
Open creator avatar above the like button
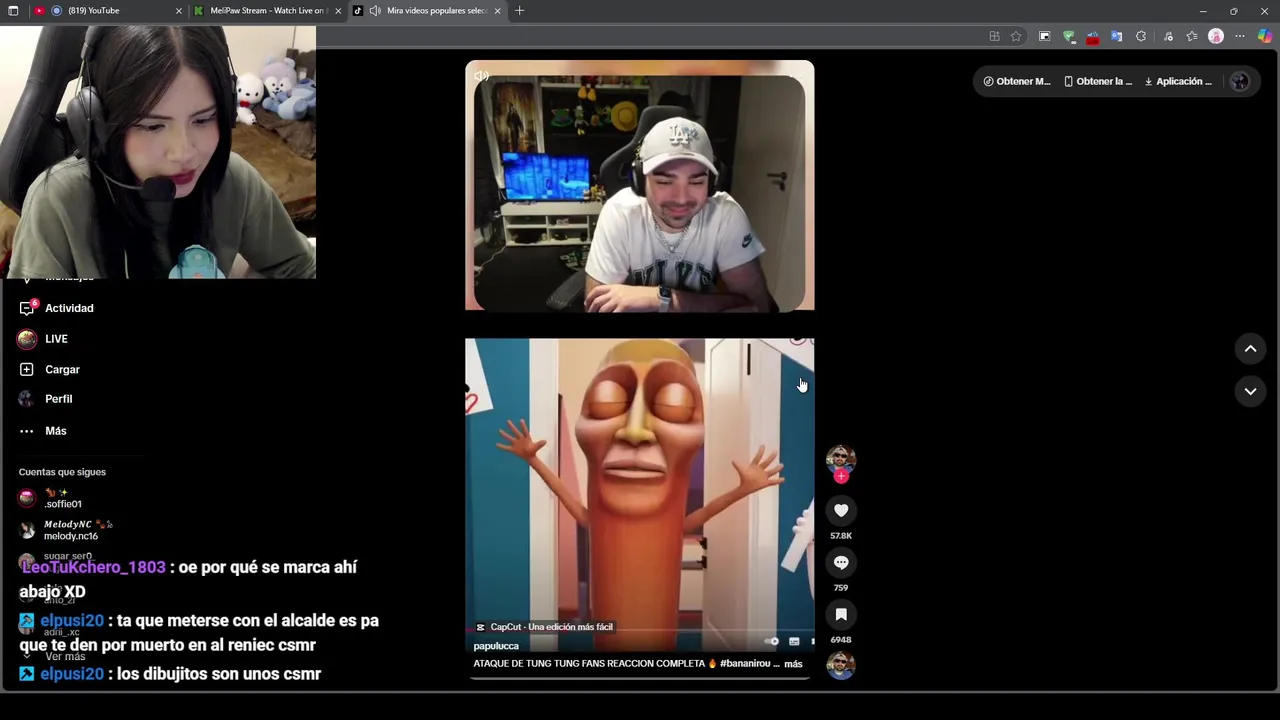coord(841,459)
